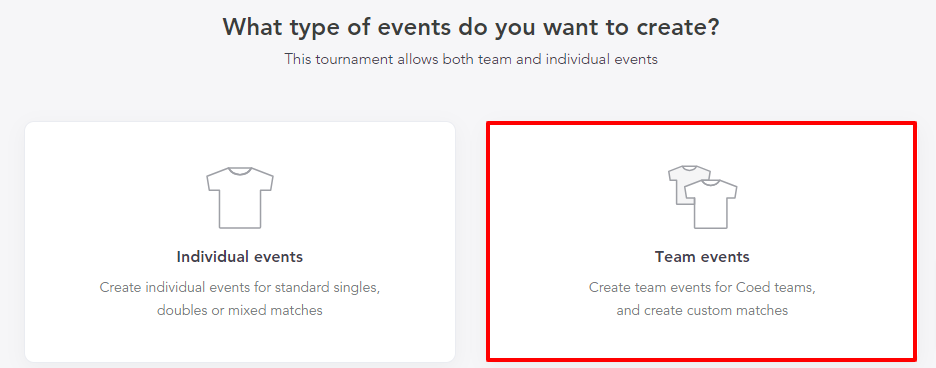
Task: Click the tournament allows both events subtitle
Action: pos(471,59)
